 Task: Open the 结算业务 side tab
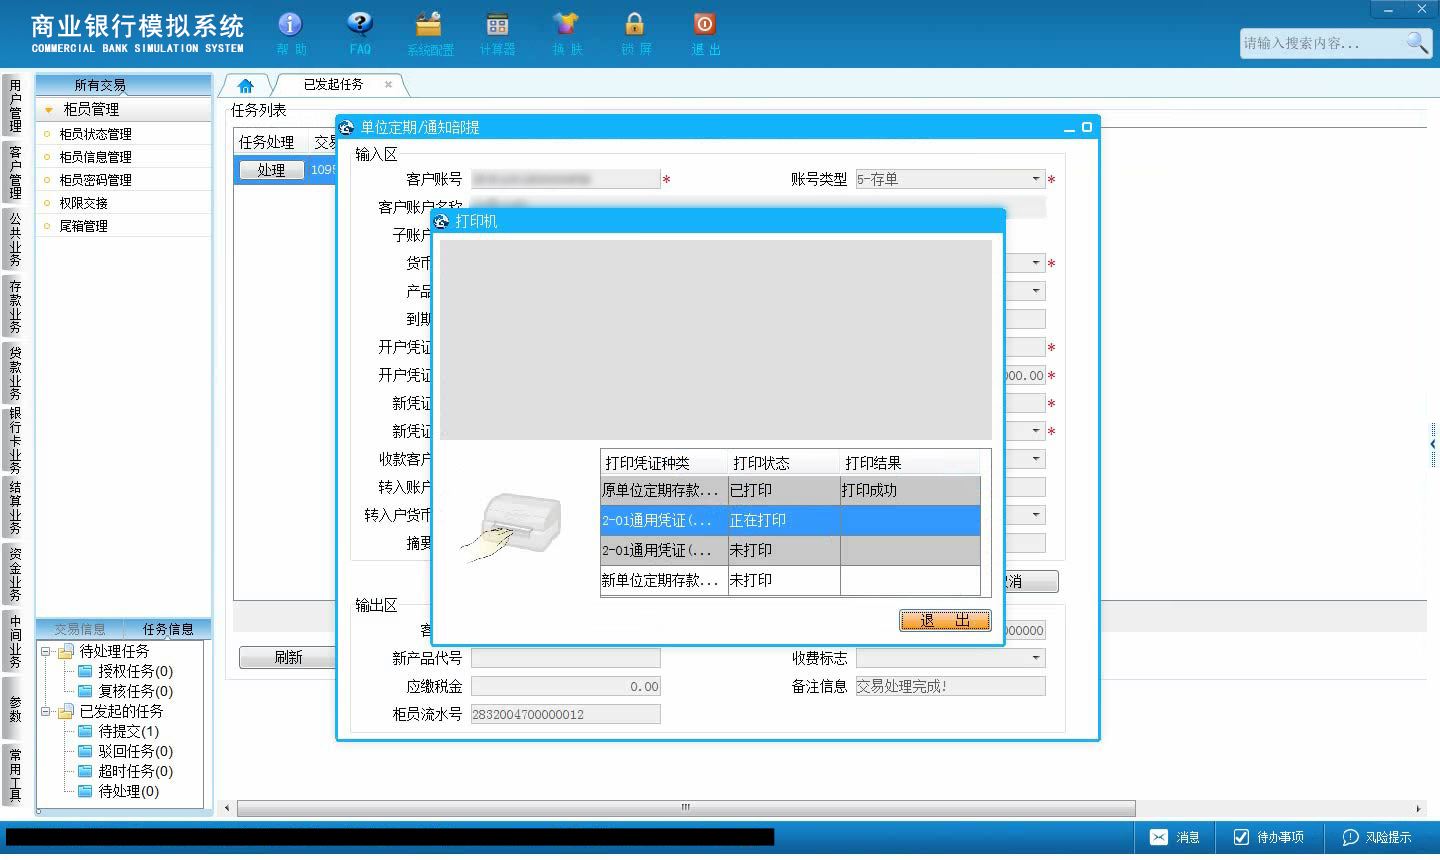click(15, 507)
